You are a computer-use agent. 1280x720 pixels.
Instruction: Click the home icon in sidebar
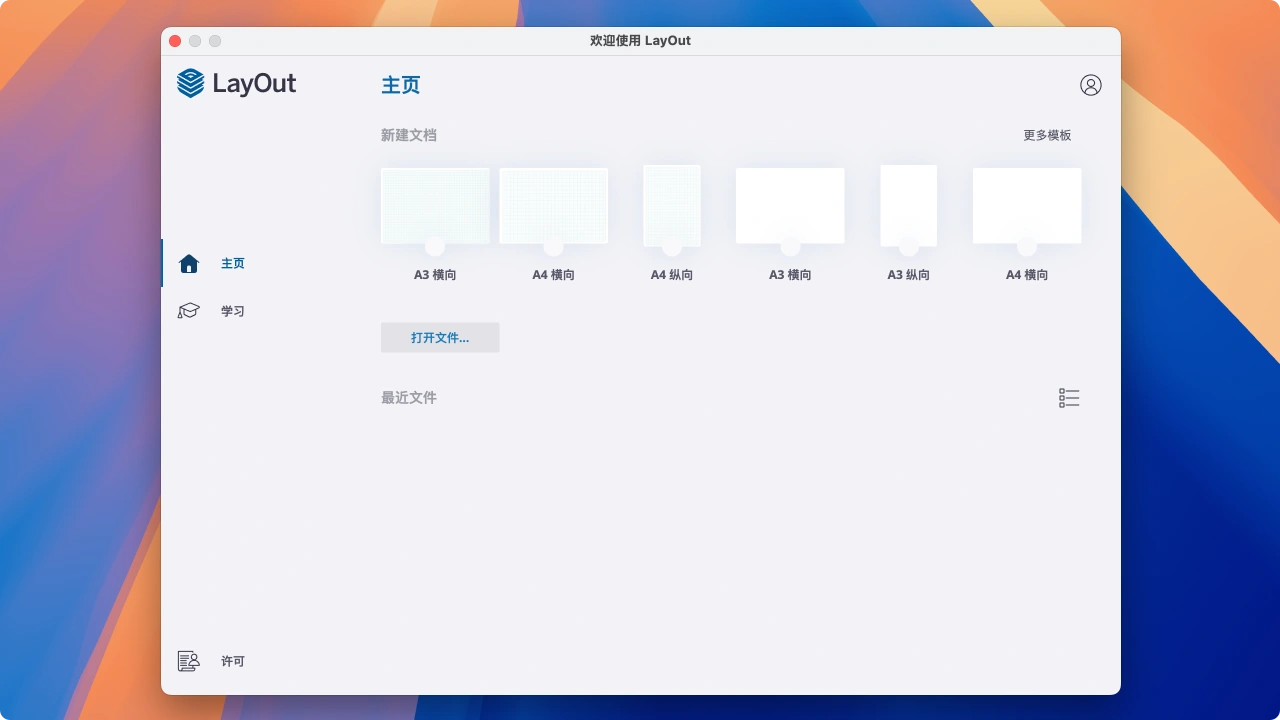tap(189, 263)
